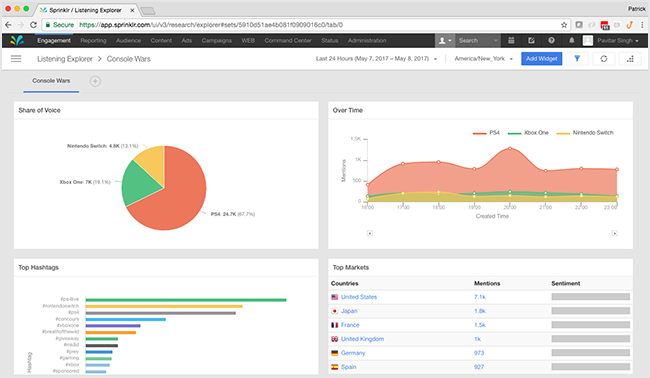Refresh the dashboard with the reload icon
Viewport: 650px width, 378px height.
604,59
